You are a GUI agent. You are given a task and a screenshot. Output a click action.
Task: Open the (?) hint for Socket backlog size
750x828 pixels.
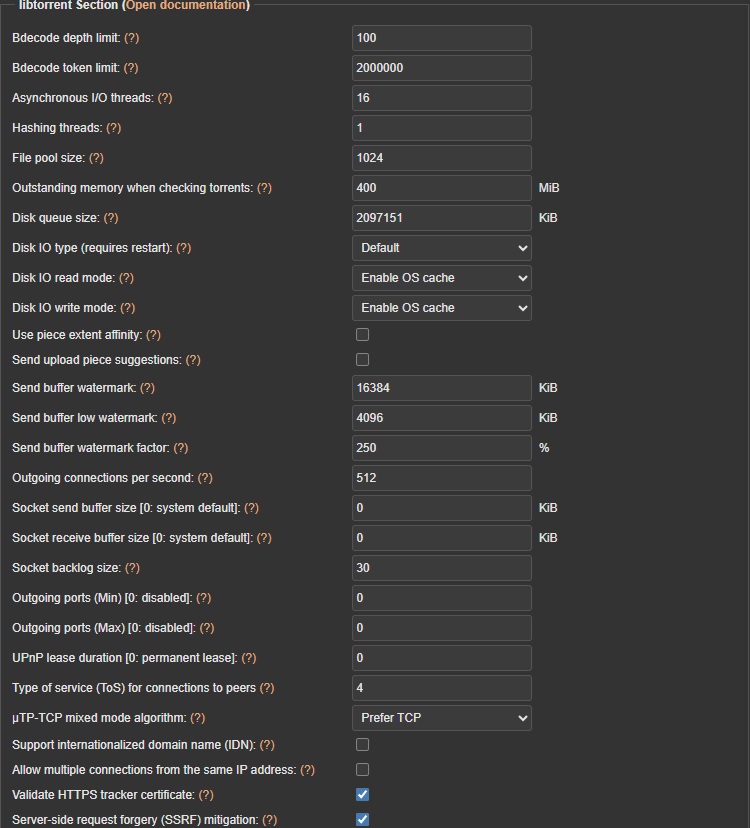132,568
